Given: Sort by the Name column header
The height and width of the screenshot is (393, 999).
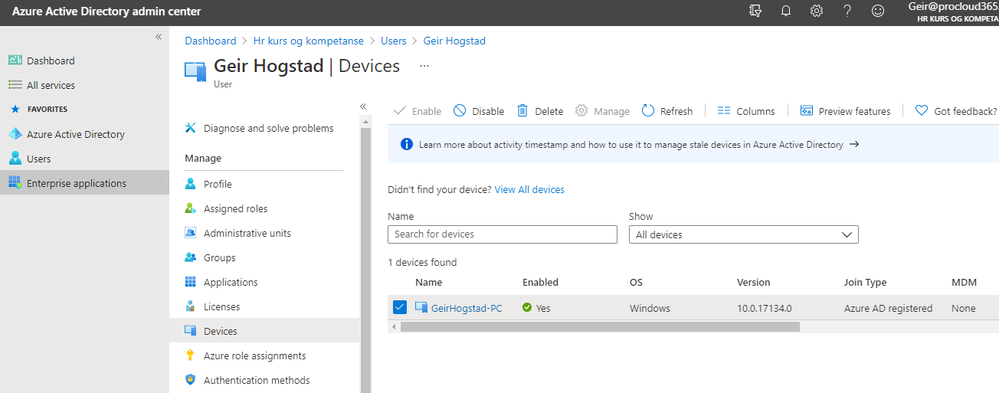Looking at the screenshot, I should (428, 282).
